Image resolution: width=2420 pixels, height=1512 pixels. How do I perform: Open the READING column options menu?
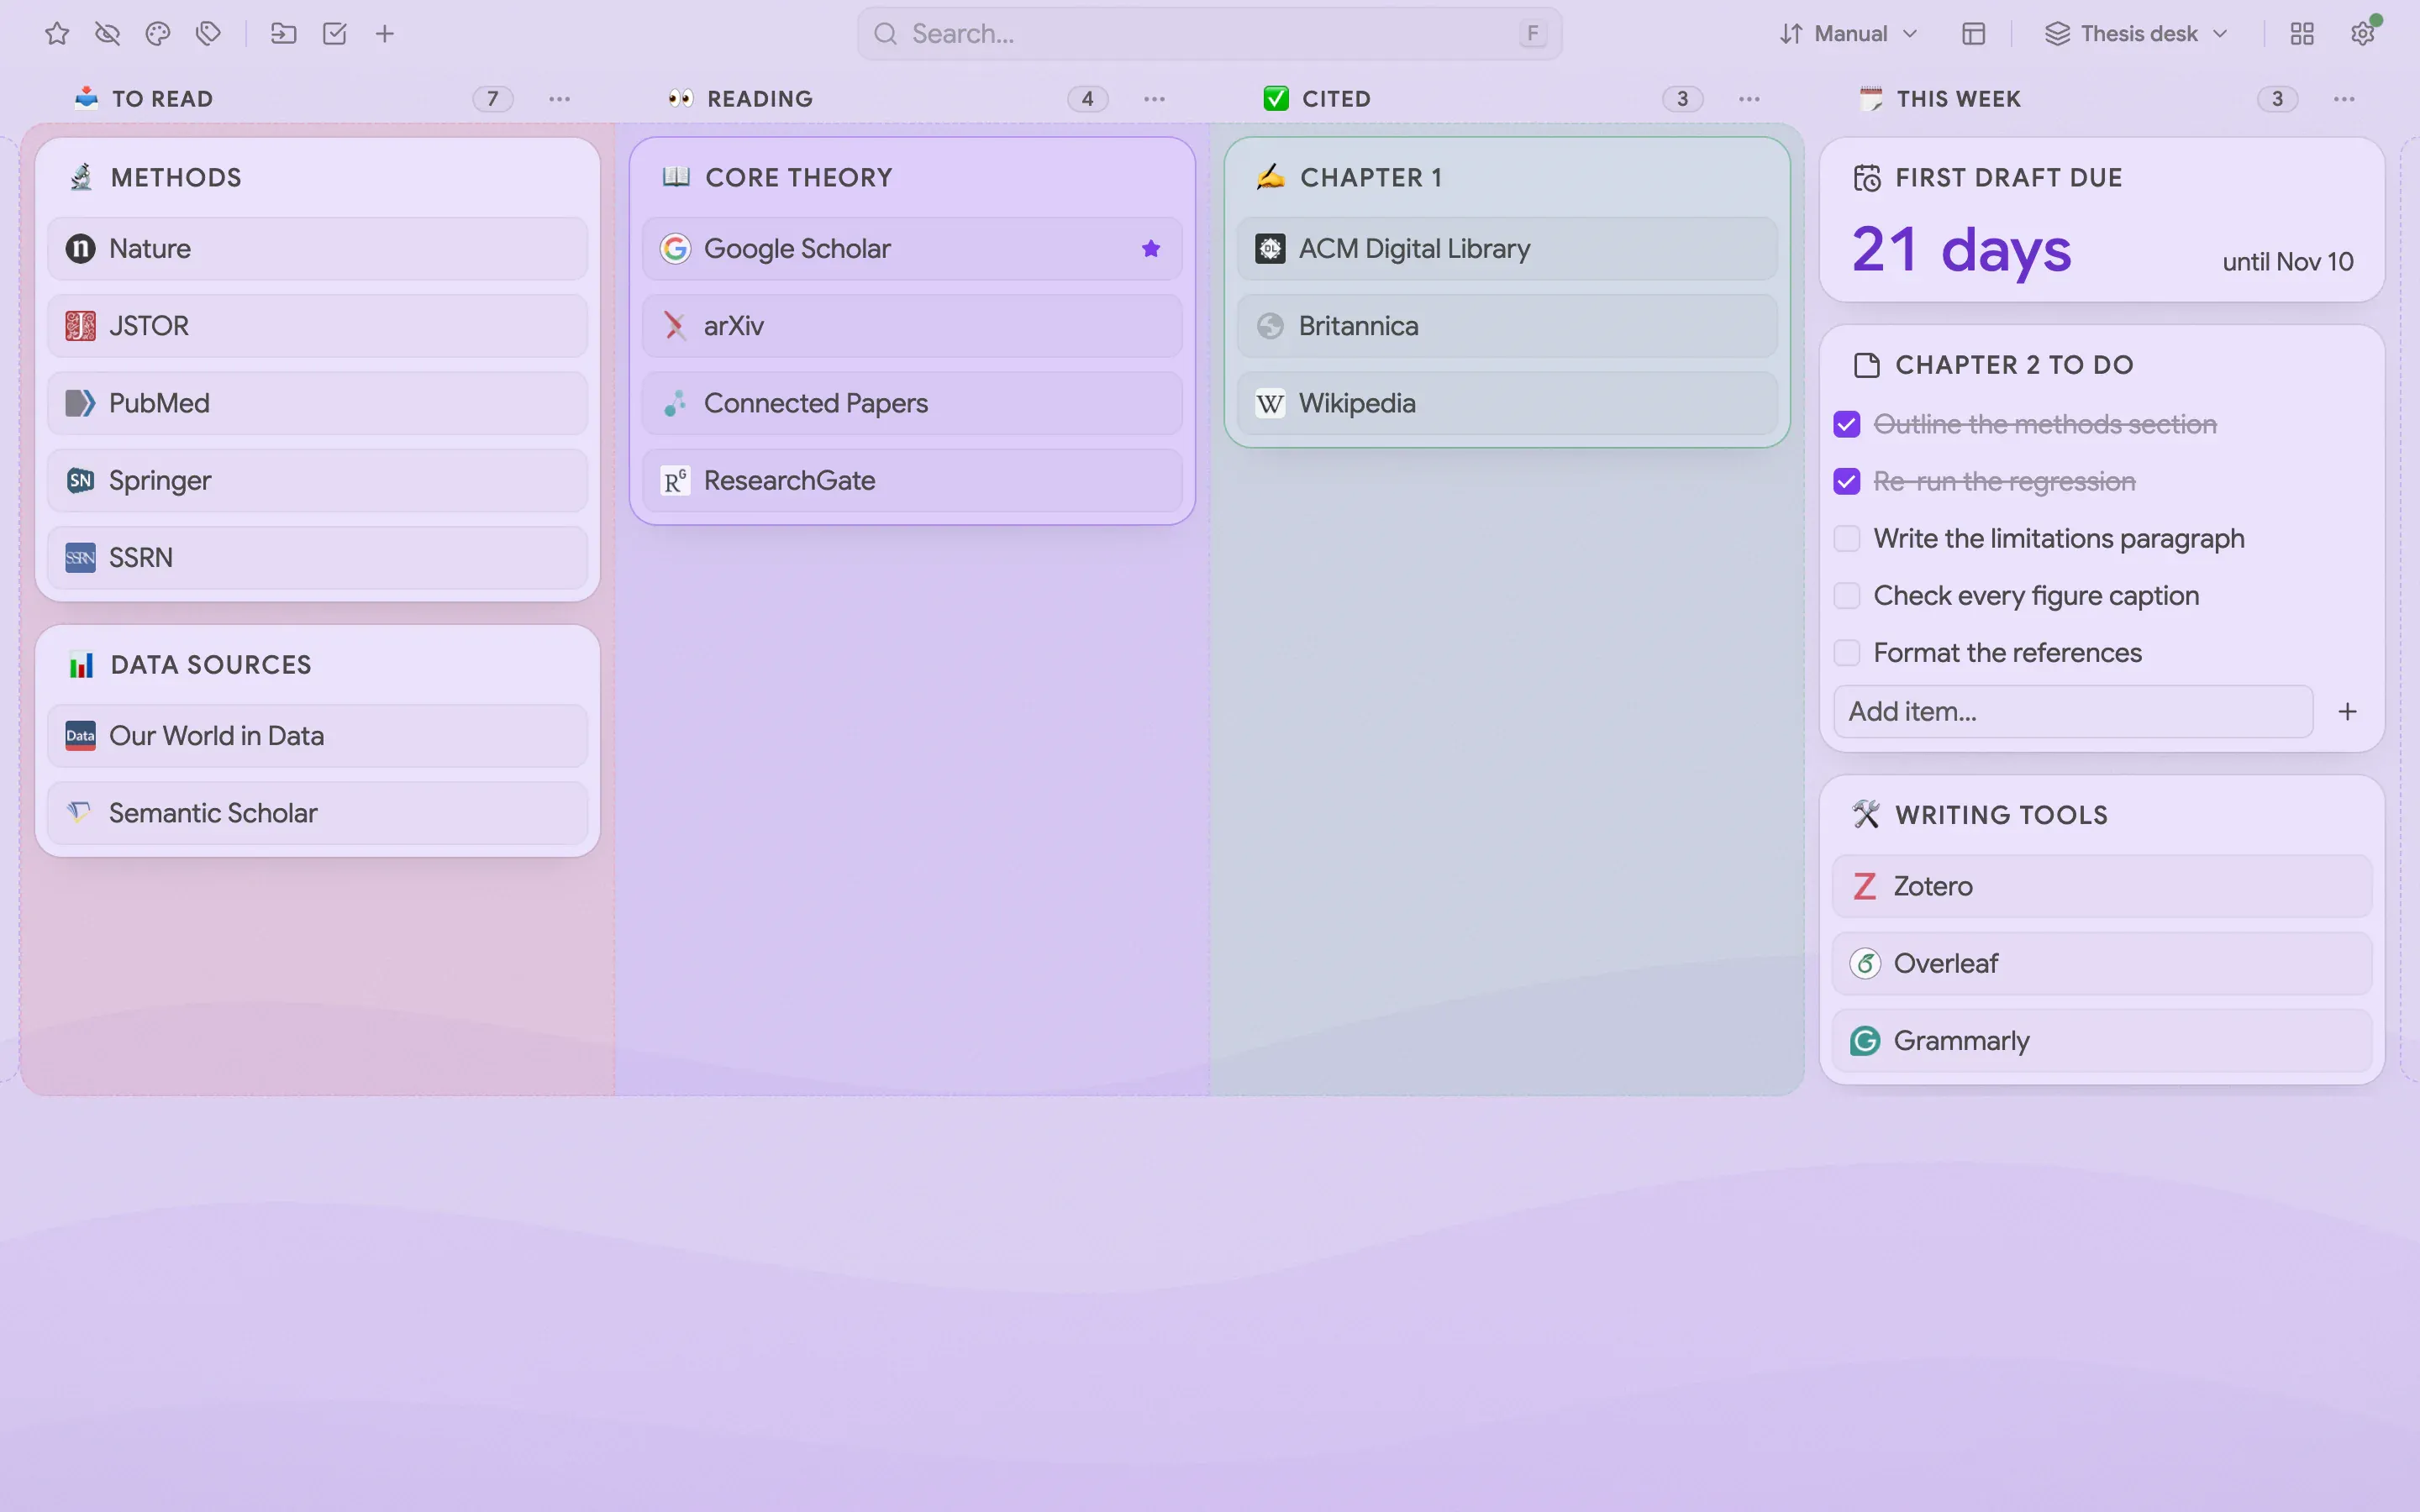pyautogui.click(x=1155, y=99)
